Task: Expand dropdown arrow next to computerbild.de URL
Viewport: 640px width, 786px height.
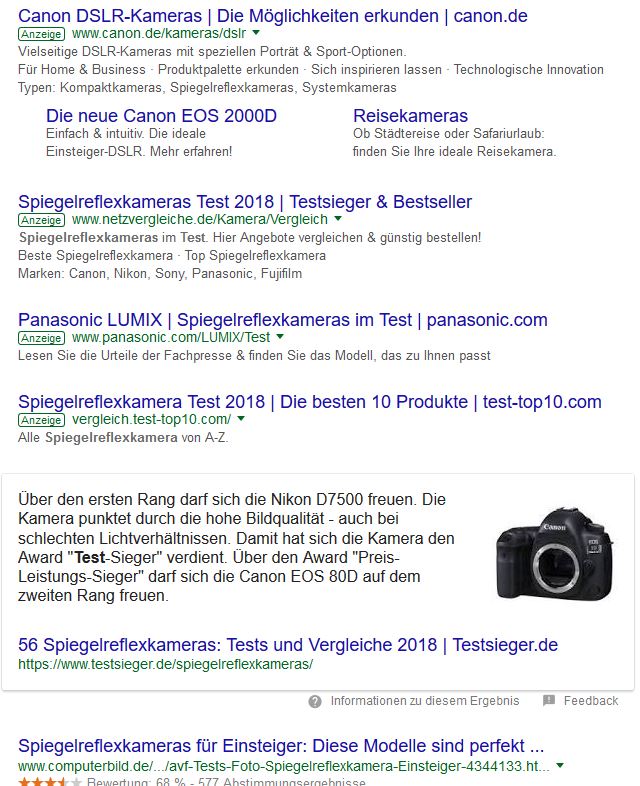Action: pos(560,765)
